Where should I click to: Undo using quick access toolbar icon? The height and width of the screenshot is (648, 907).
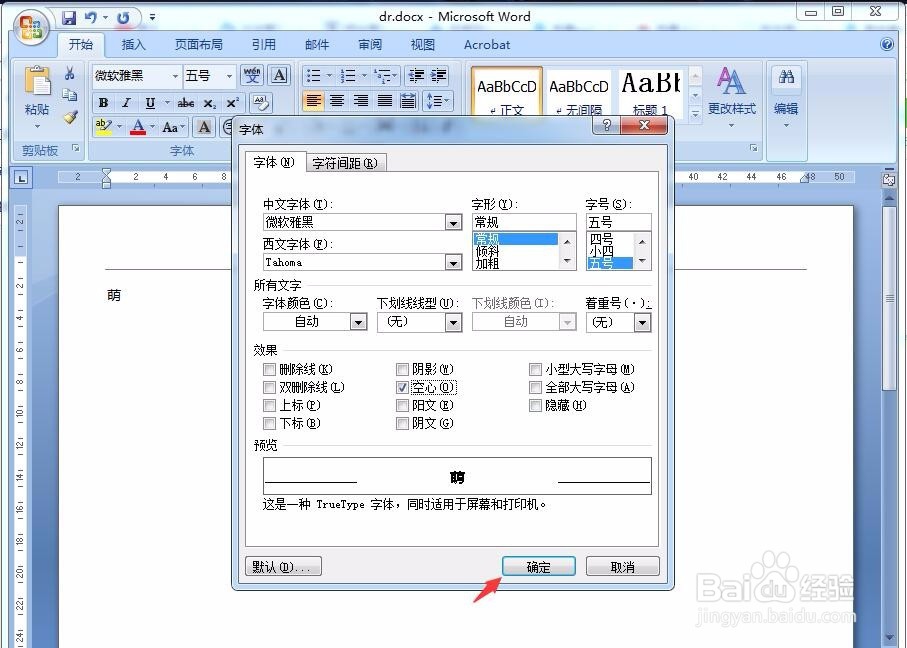pyautogui.click(x=91, y=18)
